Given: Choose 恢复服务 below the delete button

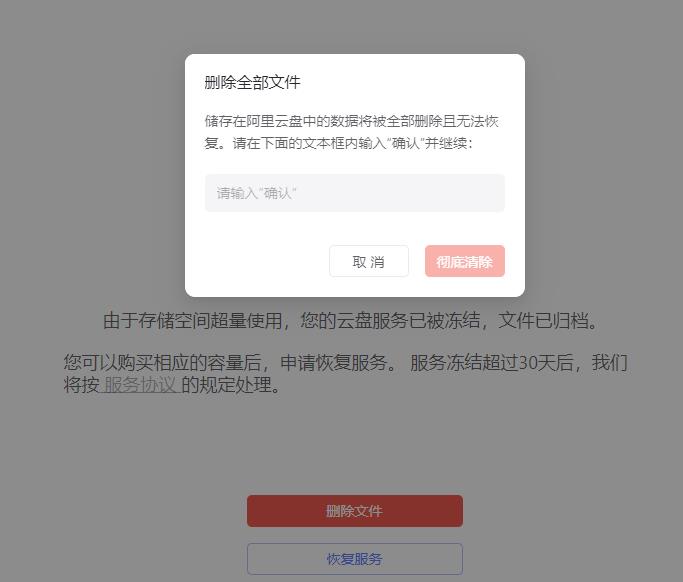Looking at the screenshot, I should coord(355,559).
